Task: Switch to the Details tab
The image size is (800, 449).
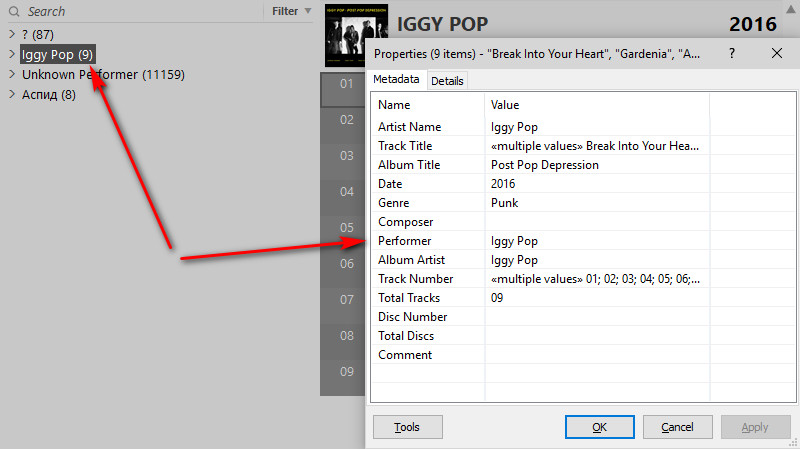Action: coord(447,81)
